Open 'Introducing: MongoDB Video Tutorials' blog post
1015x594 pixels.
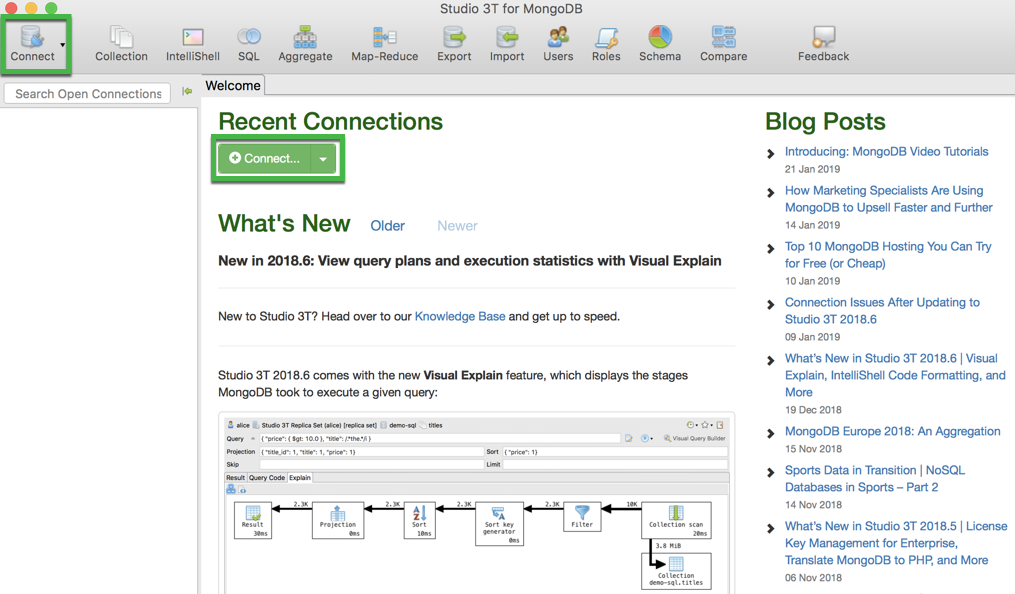tap(886, 151)
